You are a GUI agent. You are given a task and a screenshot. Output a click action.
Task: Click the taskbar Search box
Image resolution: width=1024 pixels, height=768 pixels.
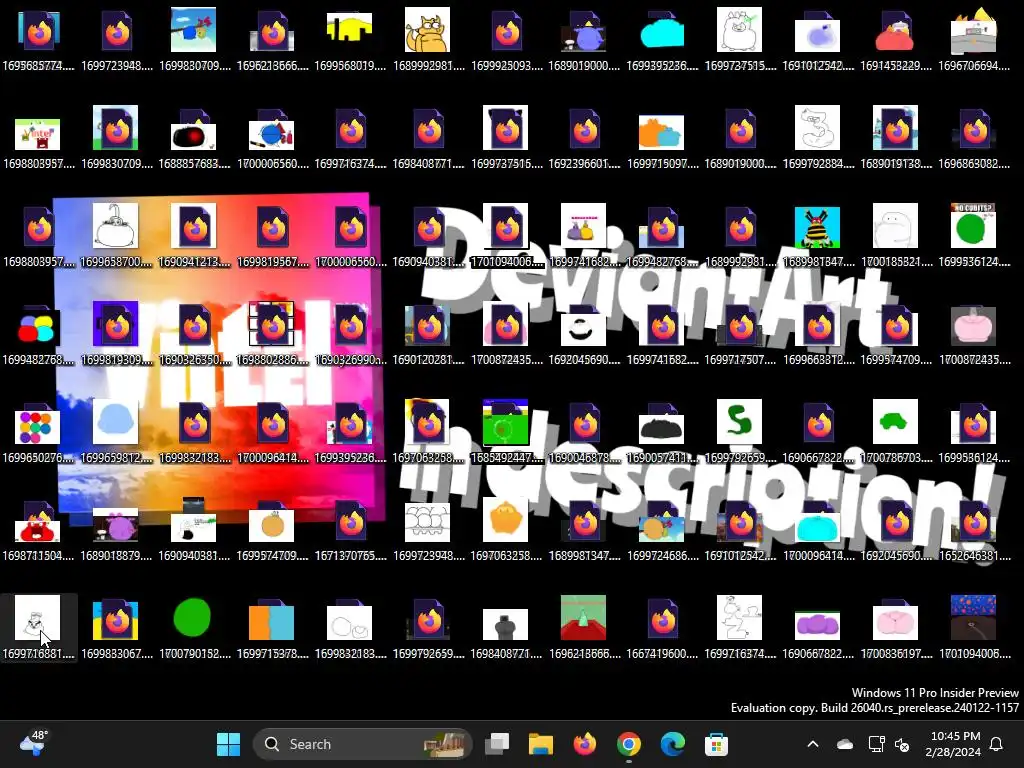coord(362,744)
